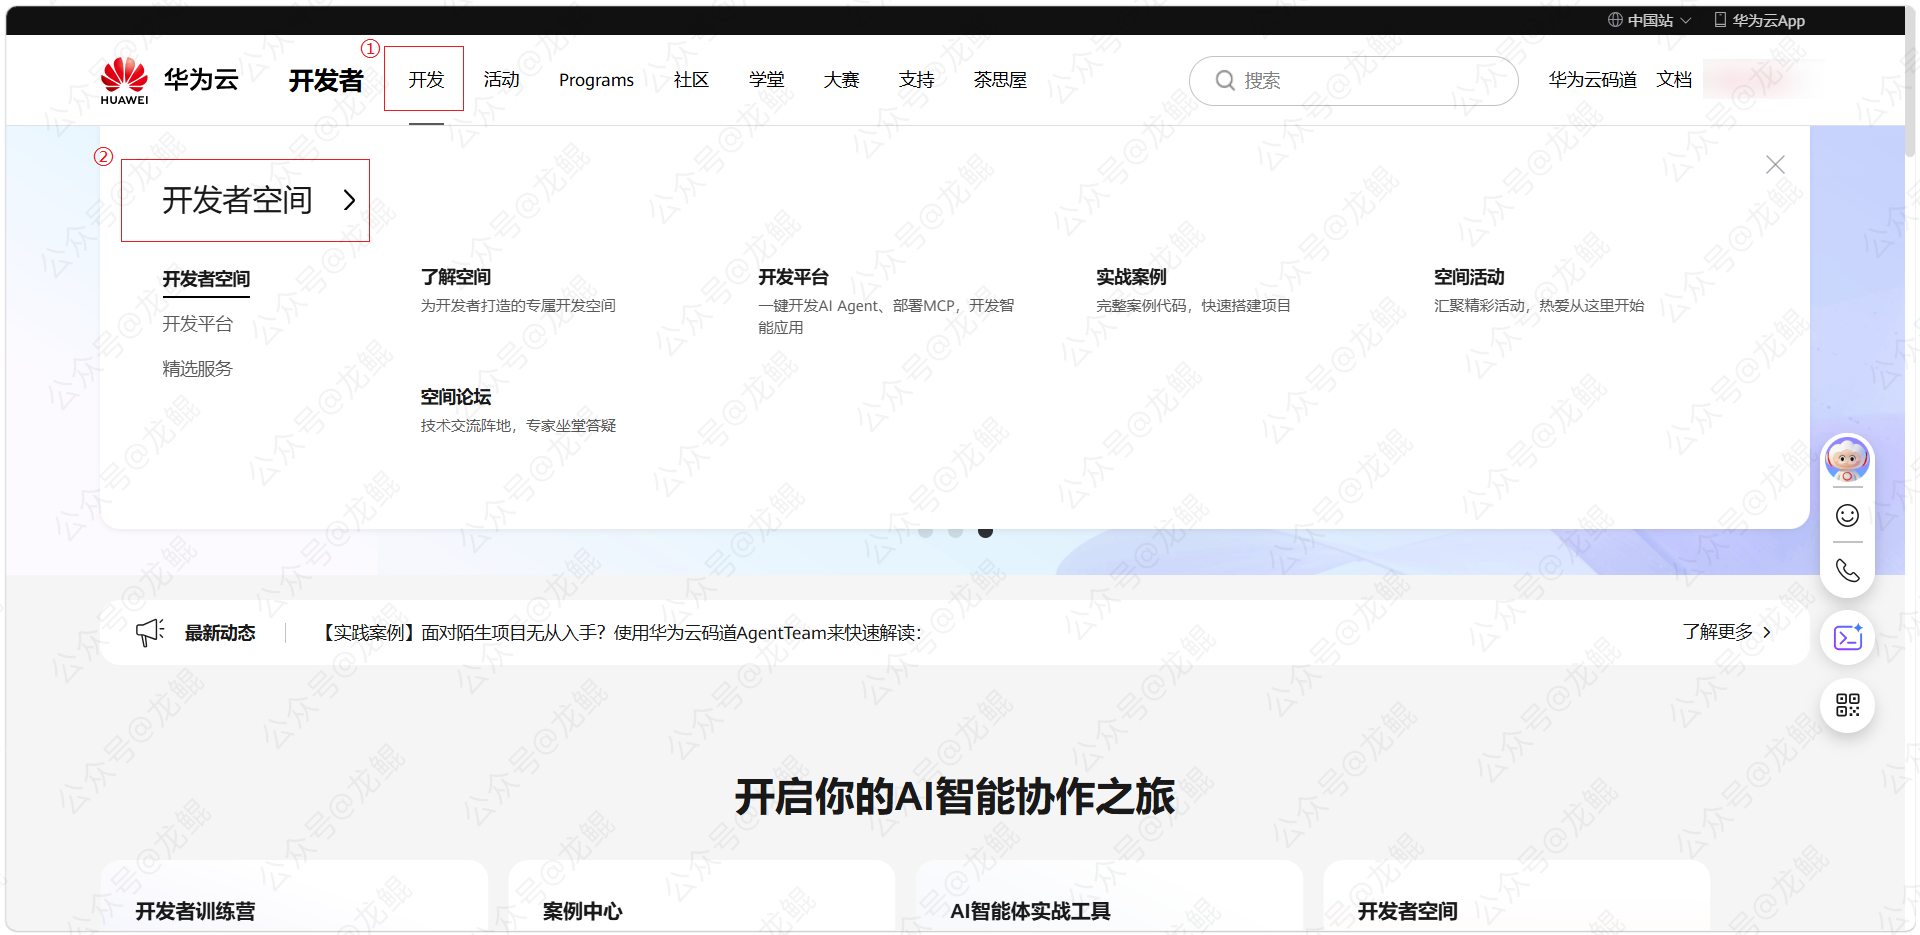
Task: Click the 华为云码道 link
Action: coord(1593,80)
